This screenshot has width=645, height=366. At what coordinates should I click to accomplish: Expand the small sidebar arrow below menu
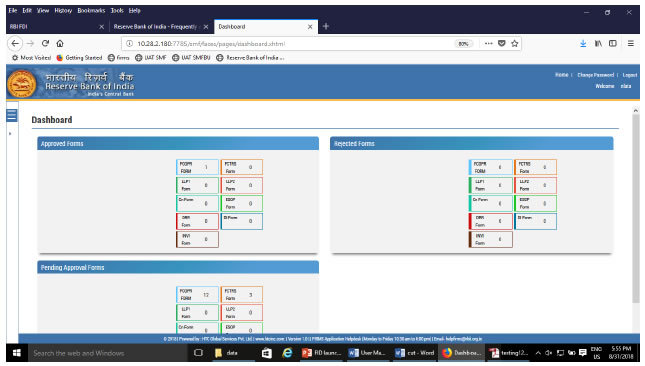pos(10,134)
